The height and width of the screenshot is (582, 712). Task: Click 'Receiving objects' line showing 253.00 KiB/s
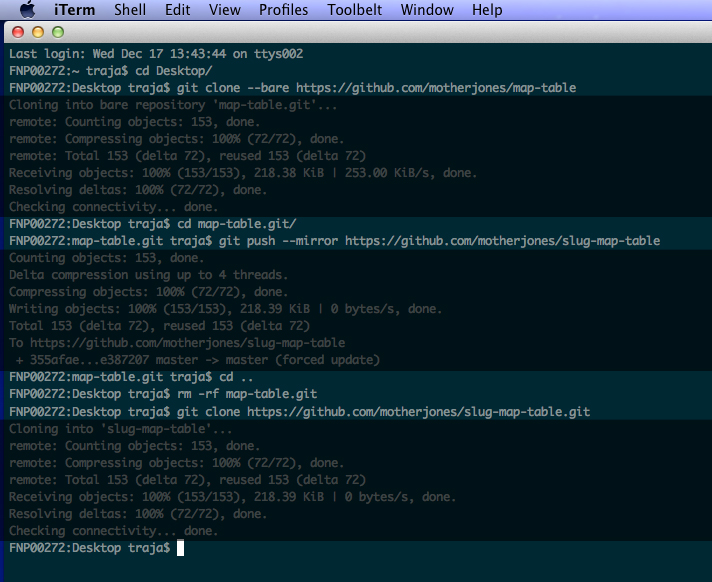243,173
